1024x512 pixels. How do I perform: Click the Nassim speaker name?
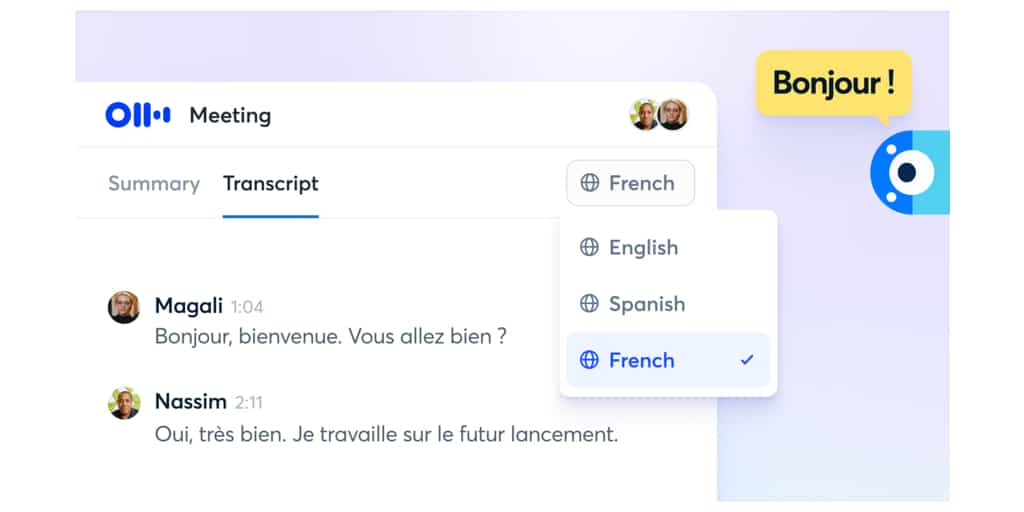[x=191, y=402]
